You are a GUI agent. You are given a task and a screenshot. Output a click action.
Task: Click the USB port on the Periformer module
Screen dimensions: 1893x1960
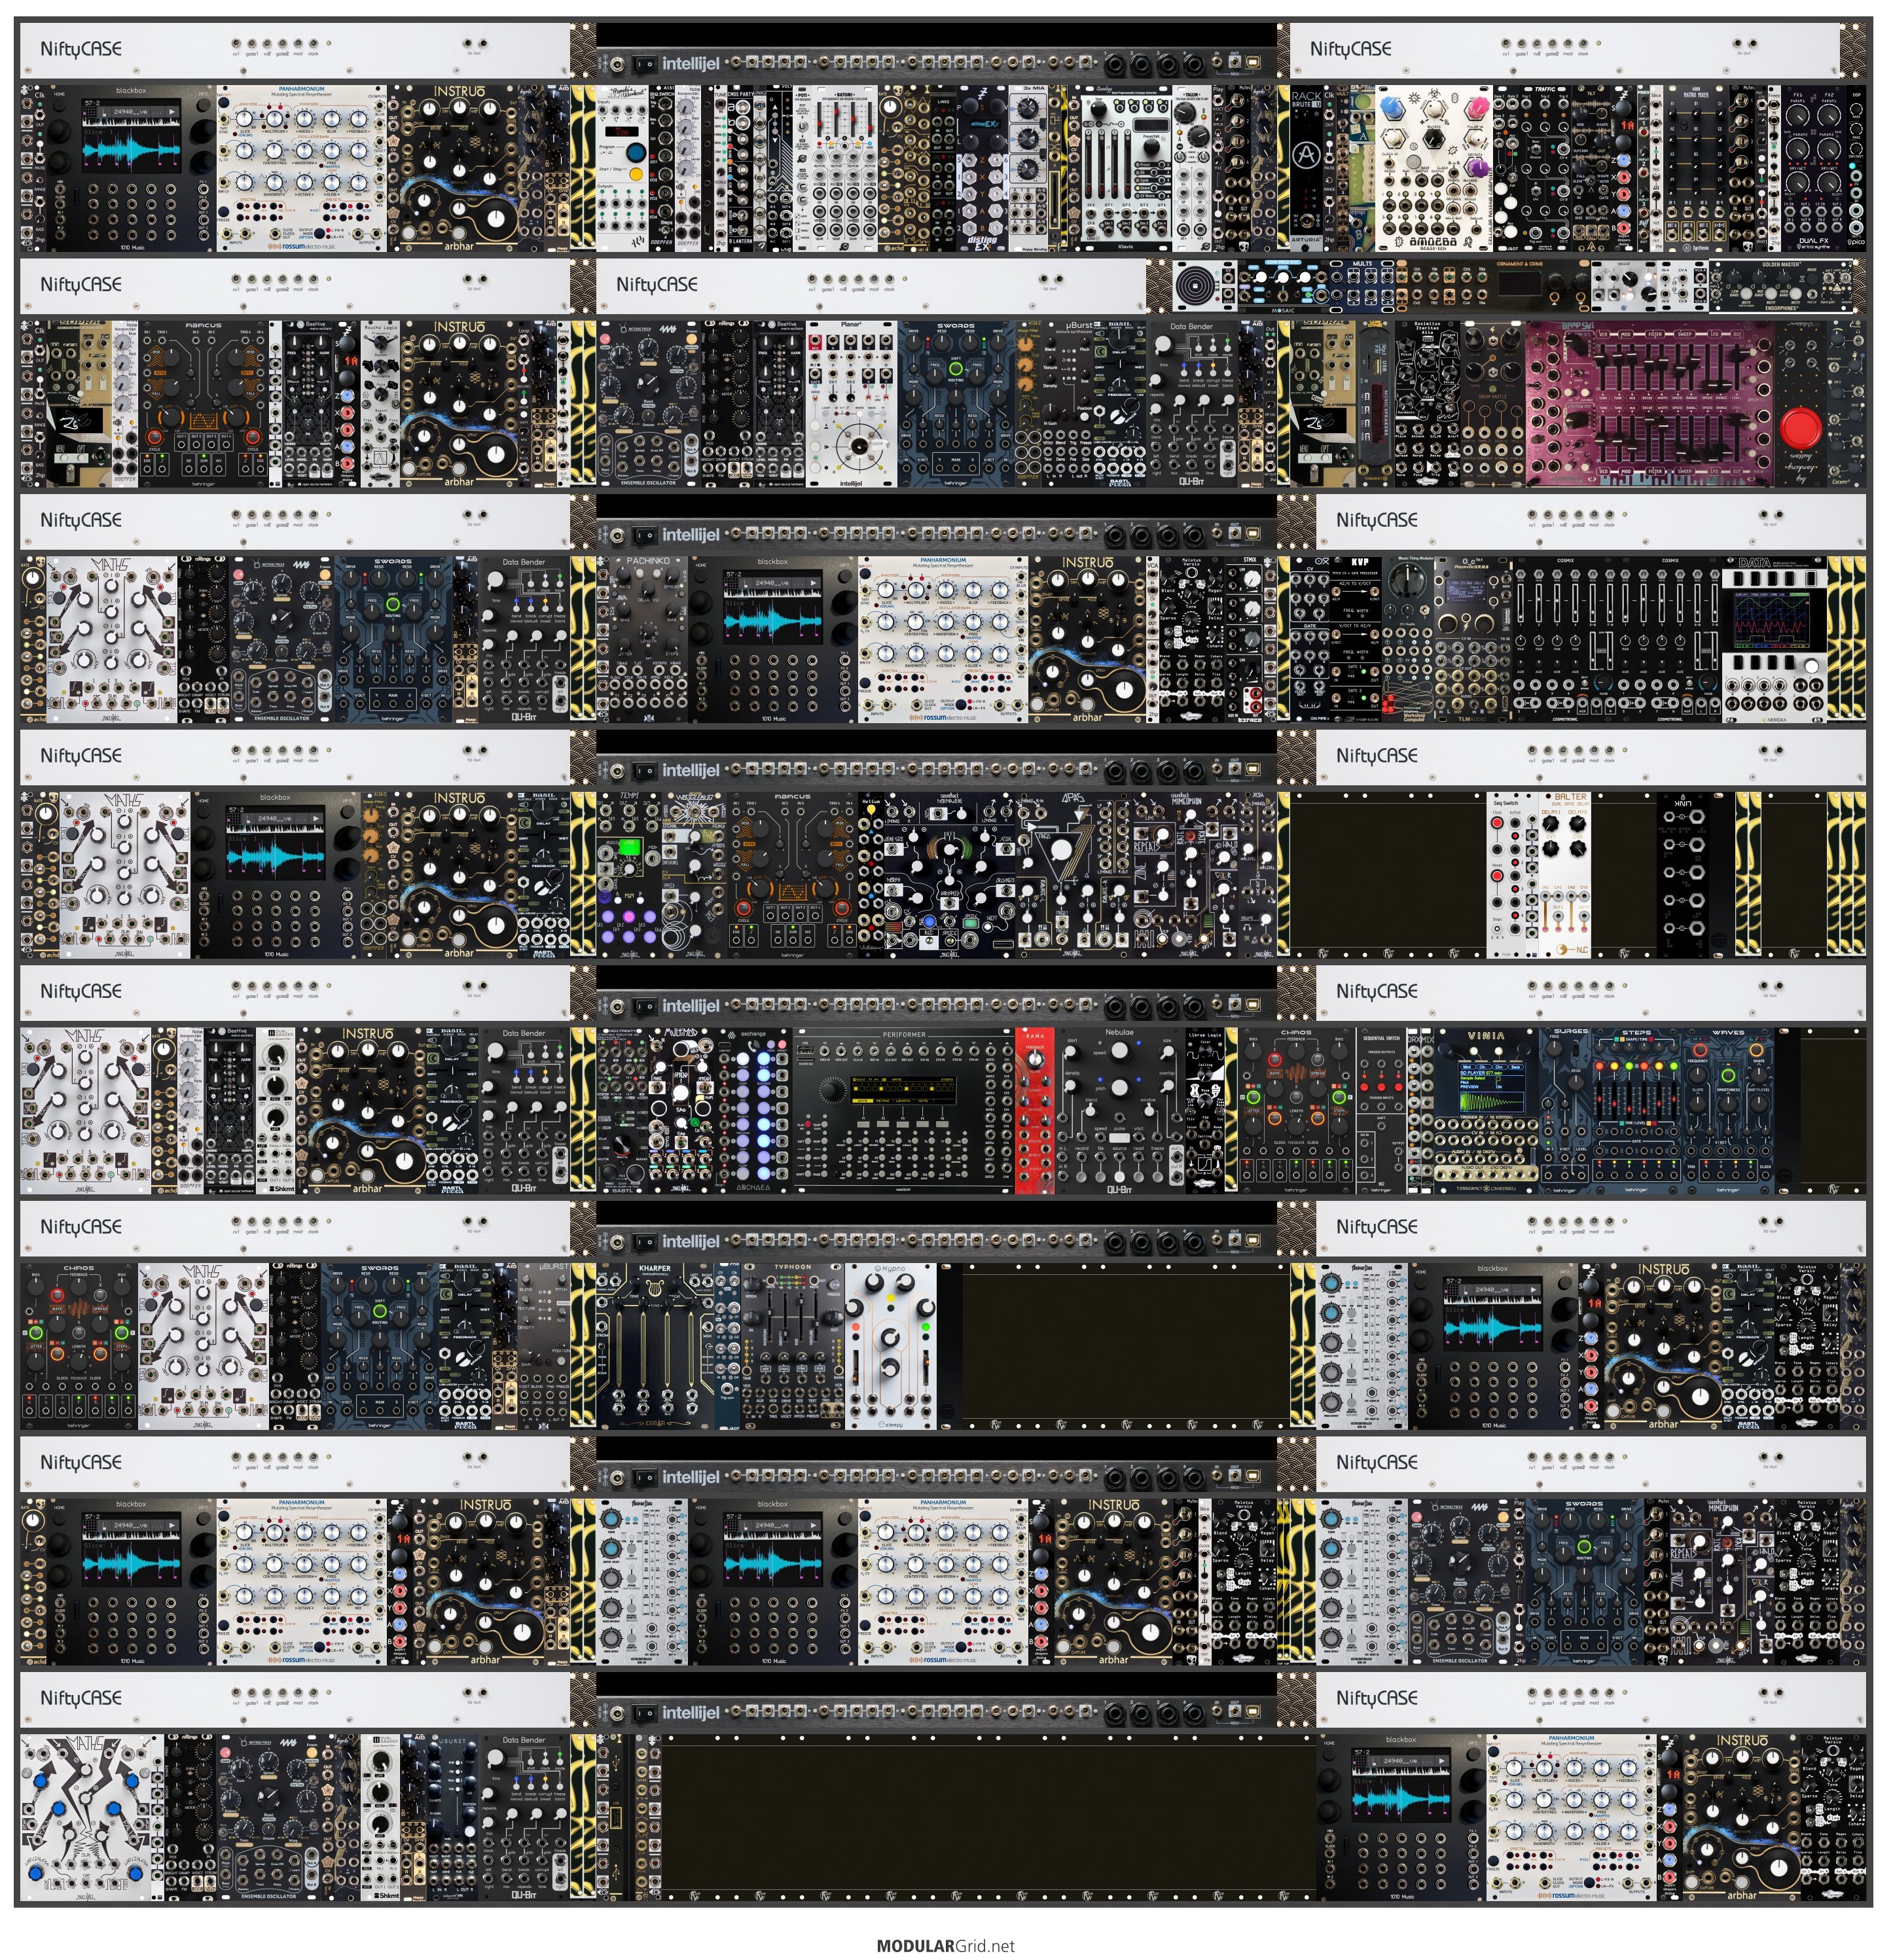click(x=805, y=1051)
